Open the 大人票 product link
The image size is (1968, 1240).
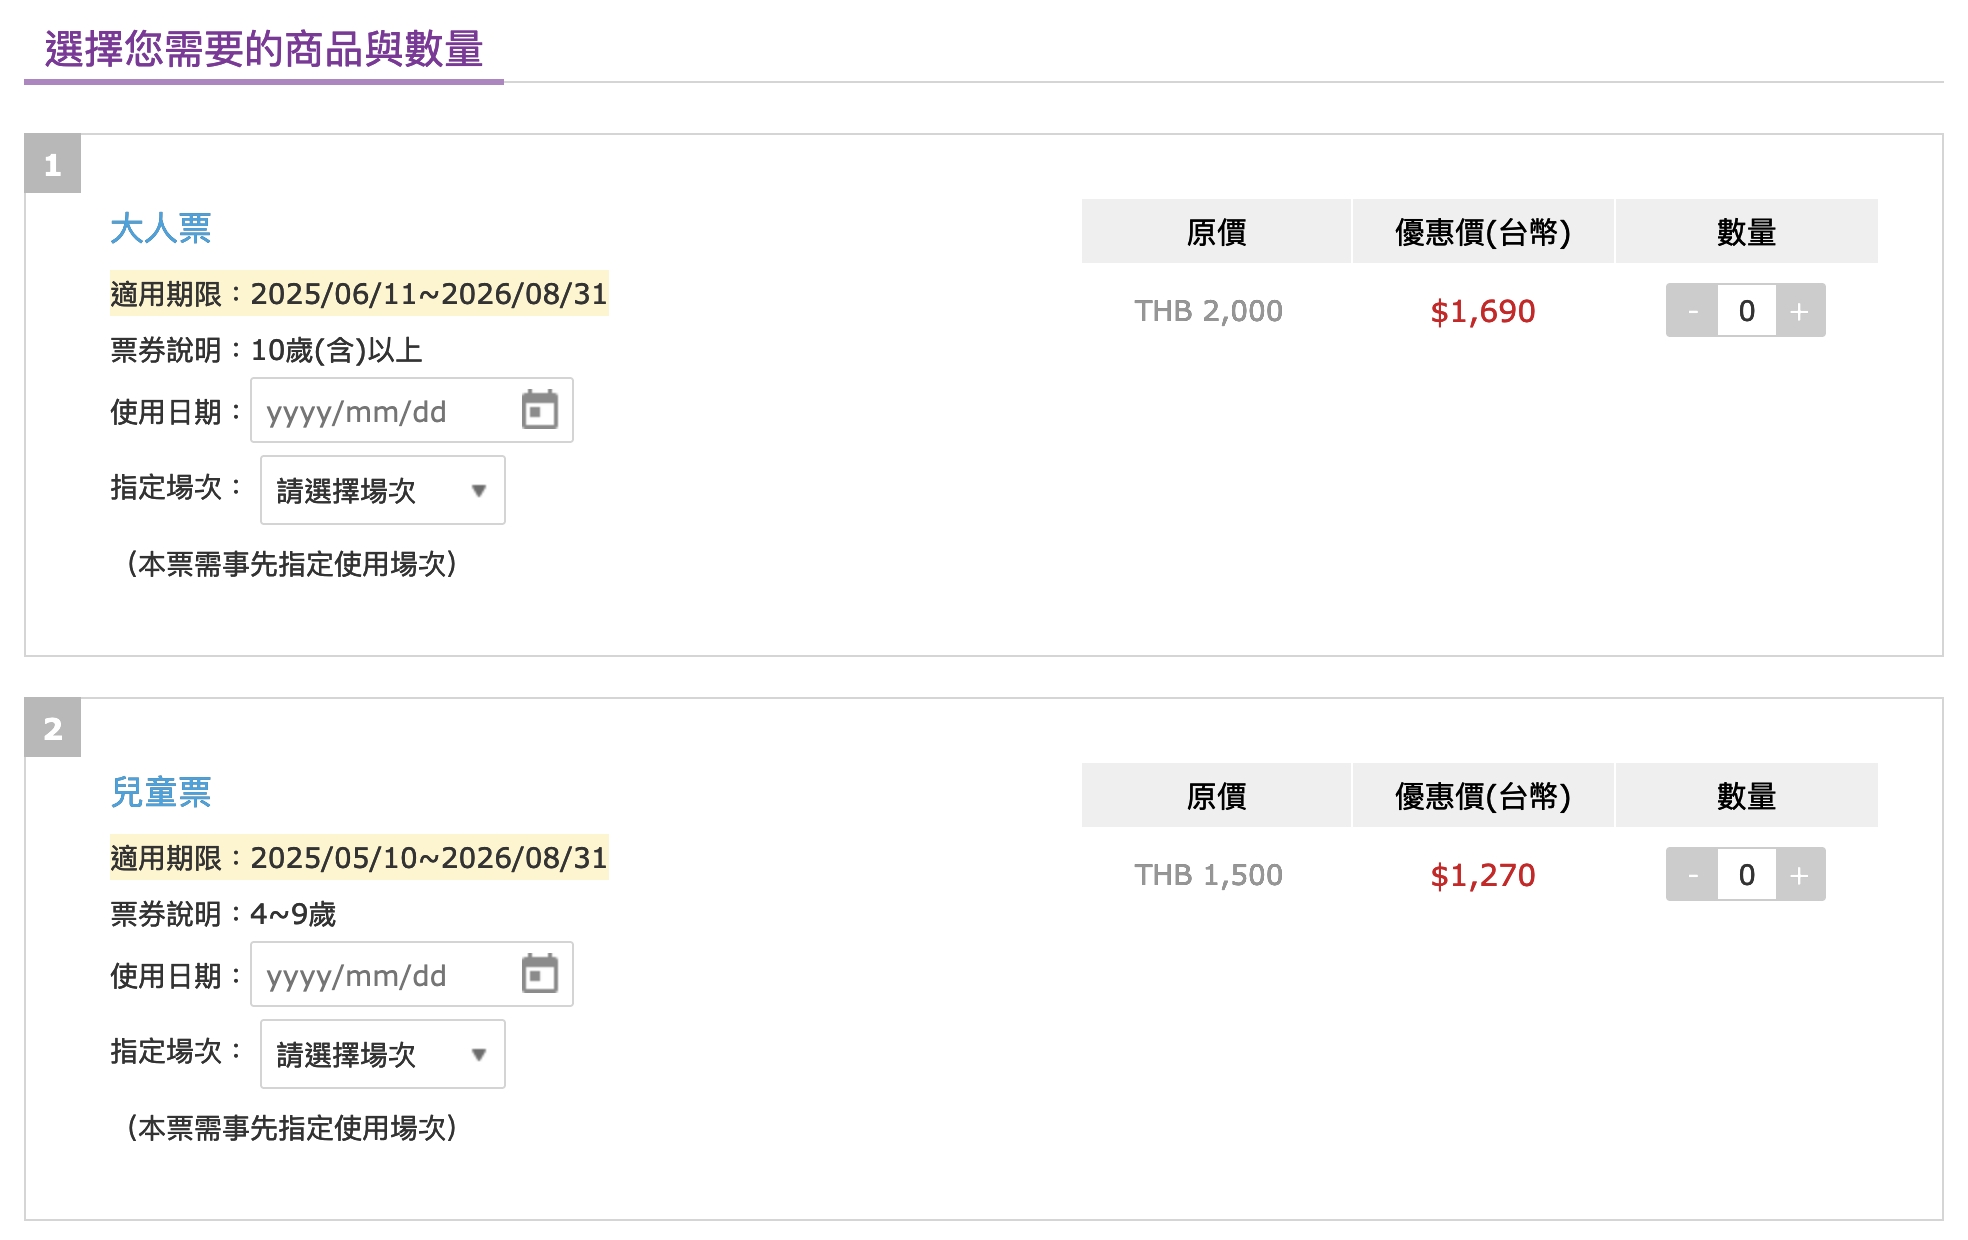point(160,228)
